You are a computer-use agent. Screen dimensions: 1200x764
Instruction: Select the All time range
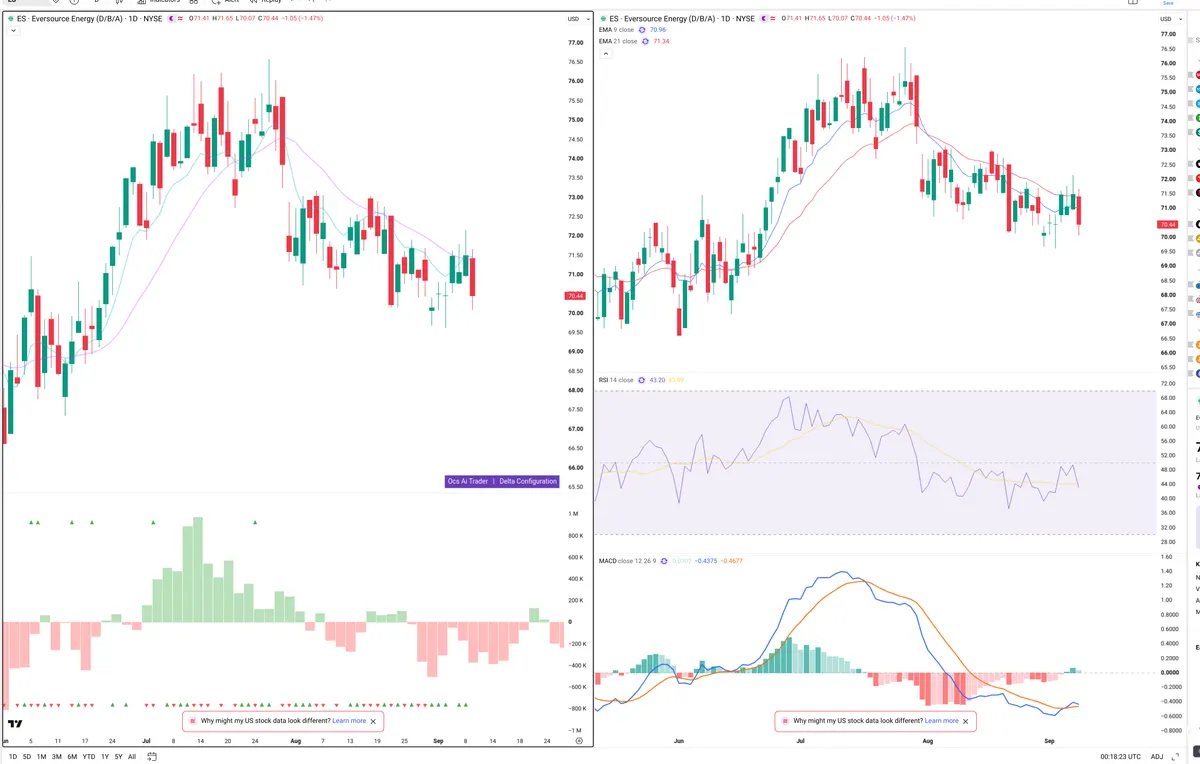[132, 757]
